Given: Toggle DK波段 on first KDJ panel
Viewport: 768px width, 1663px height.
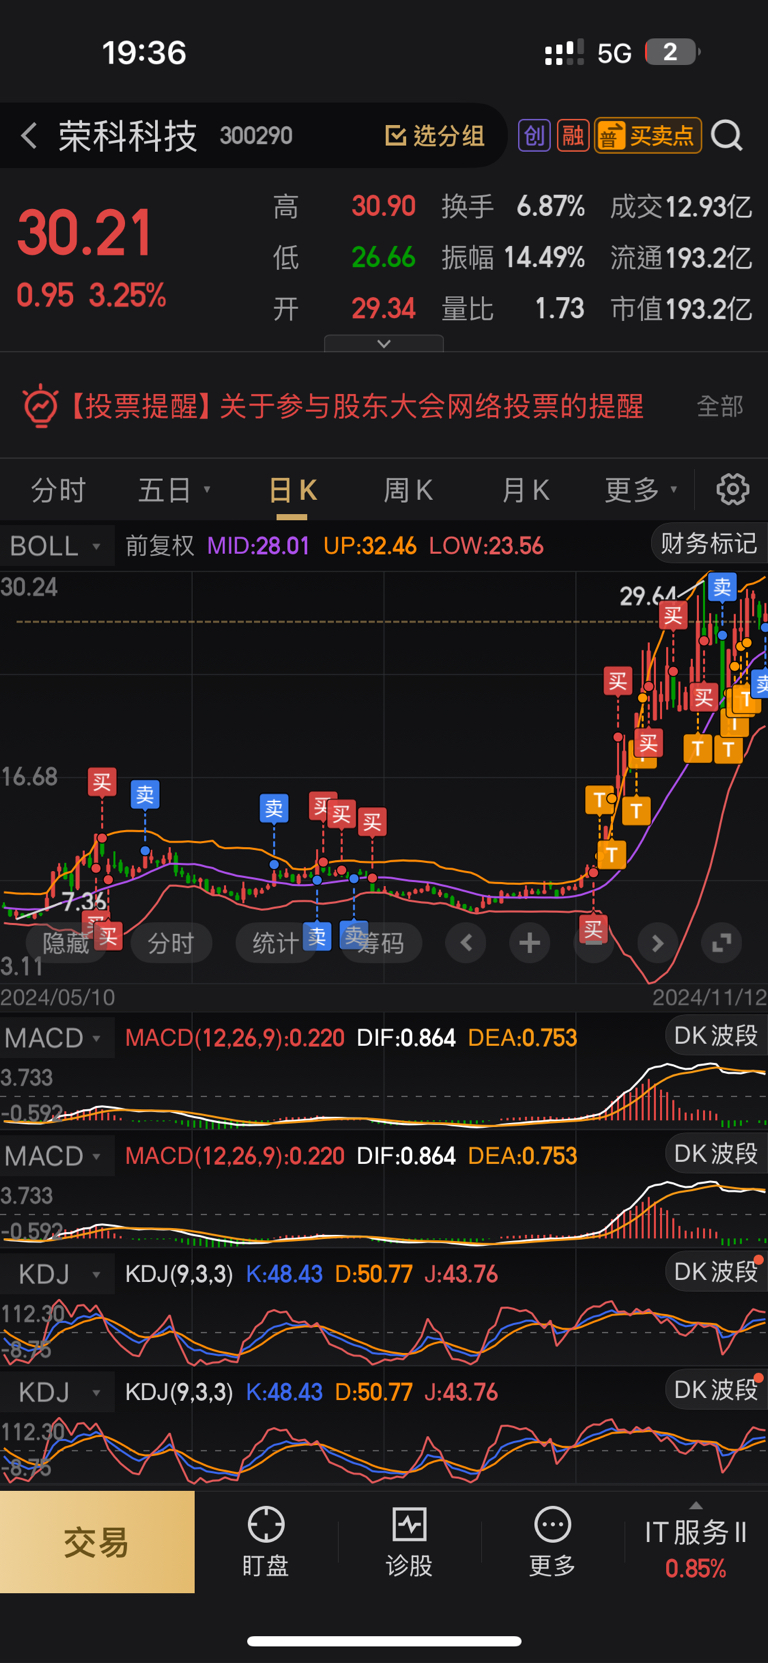Looking at the screenshot, I should 716,1272.
